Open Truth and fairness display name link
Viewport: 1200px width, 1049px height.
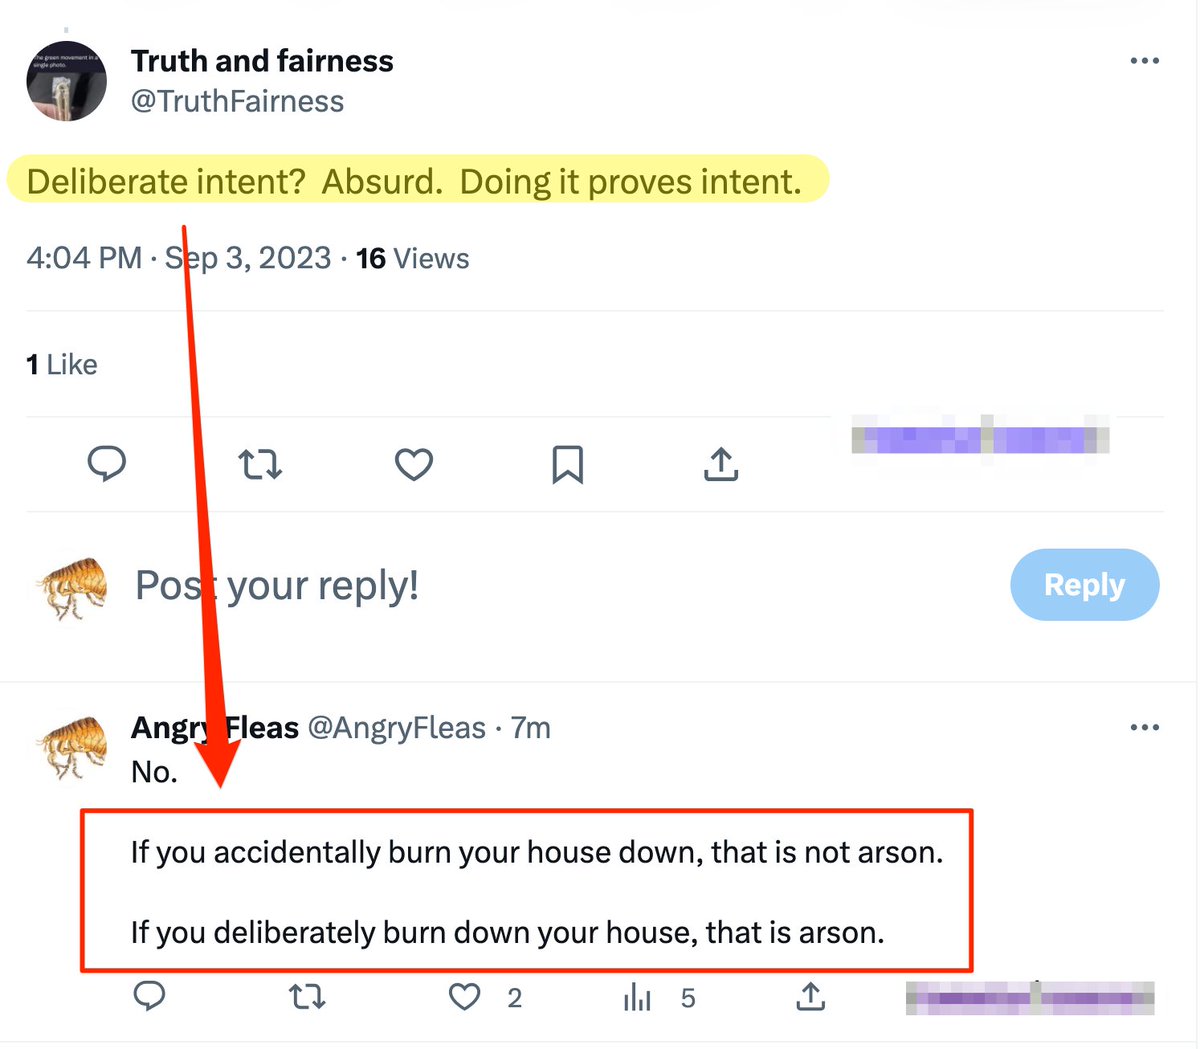(262, 61)
